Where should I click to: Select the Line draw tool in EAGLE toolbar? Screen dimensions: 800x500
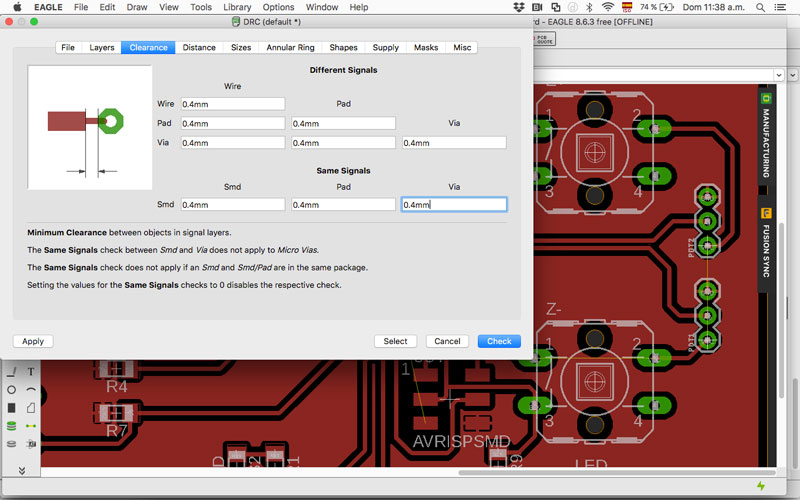tap(11, 372)
